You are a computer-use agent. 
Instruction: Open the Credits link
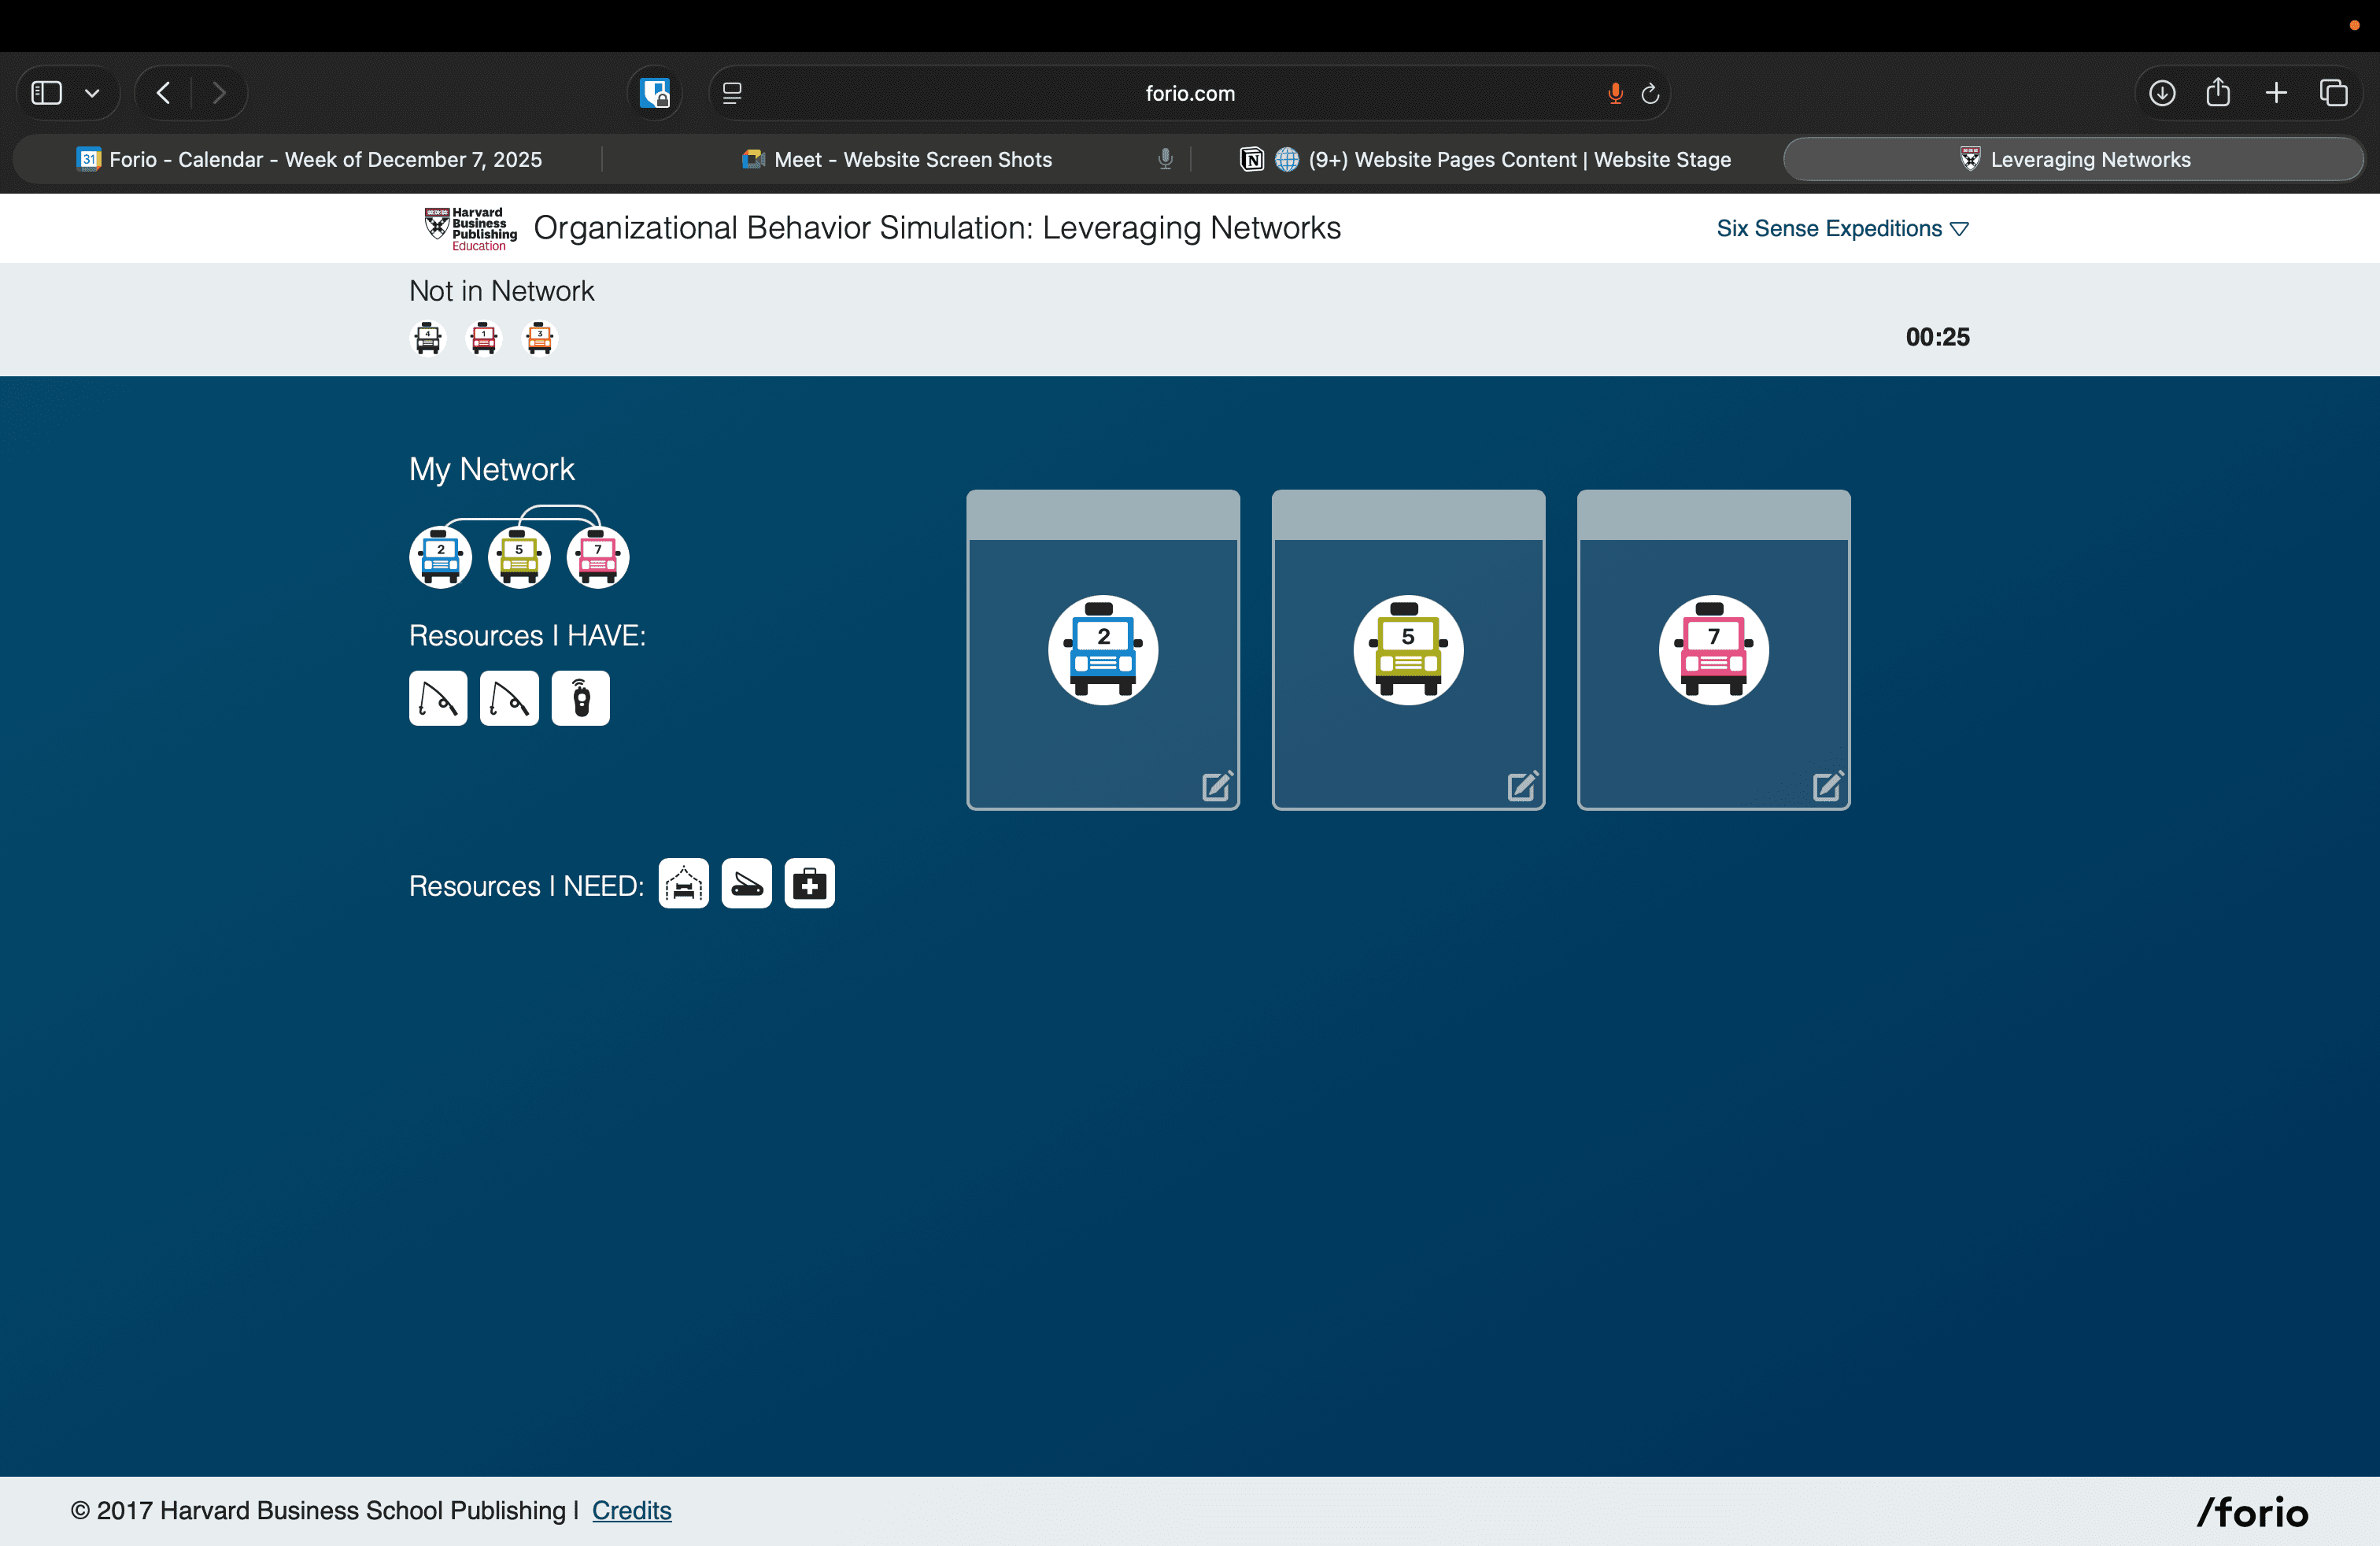(x=631, y=1510)
